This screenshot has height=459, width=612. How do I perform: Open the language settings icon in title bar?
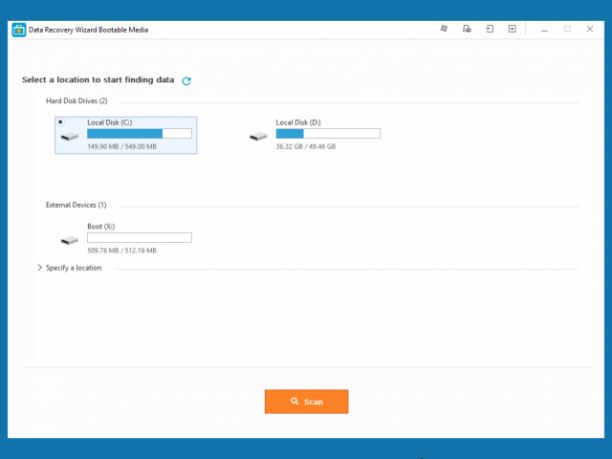click(x=444, y=29)
